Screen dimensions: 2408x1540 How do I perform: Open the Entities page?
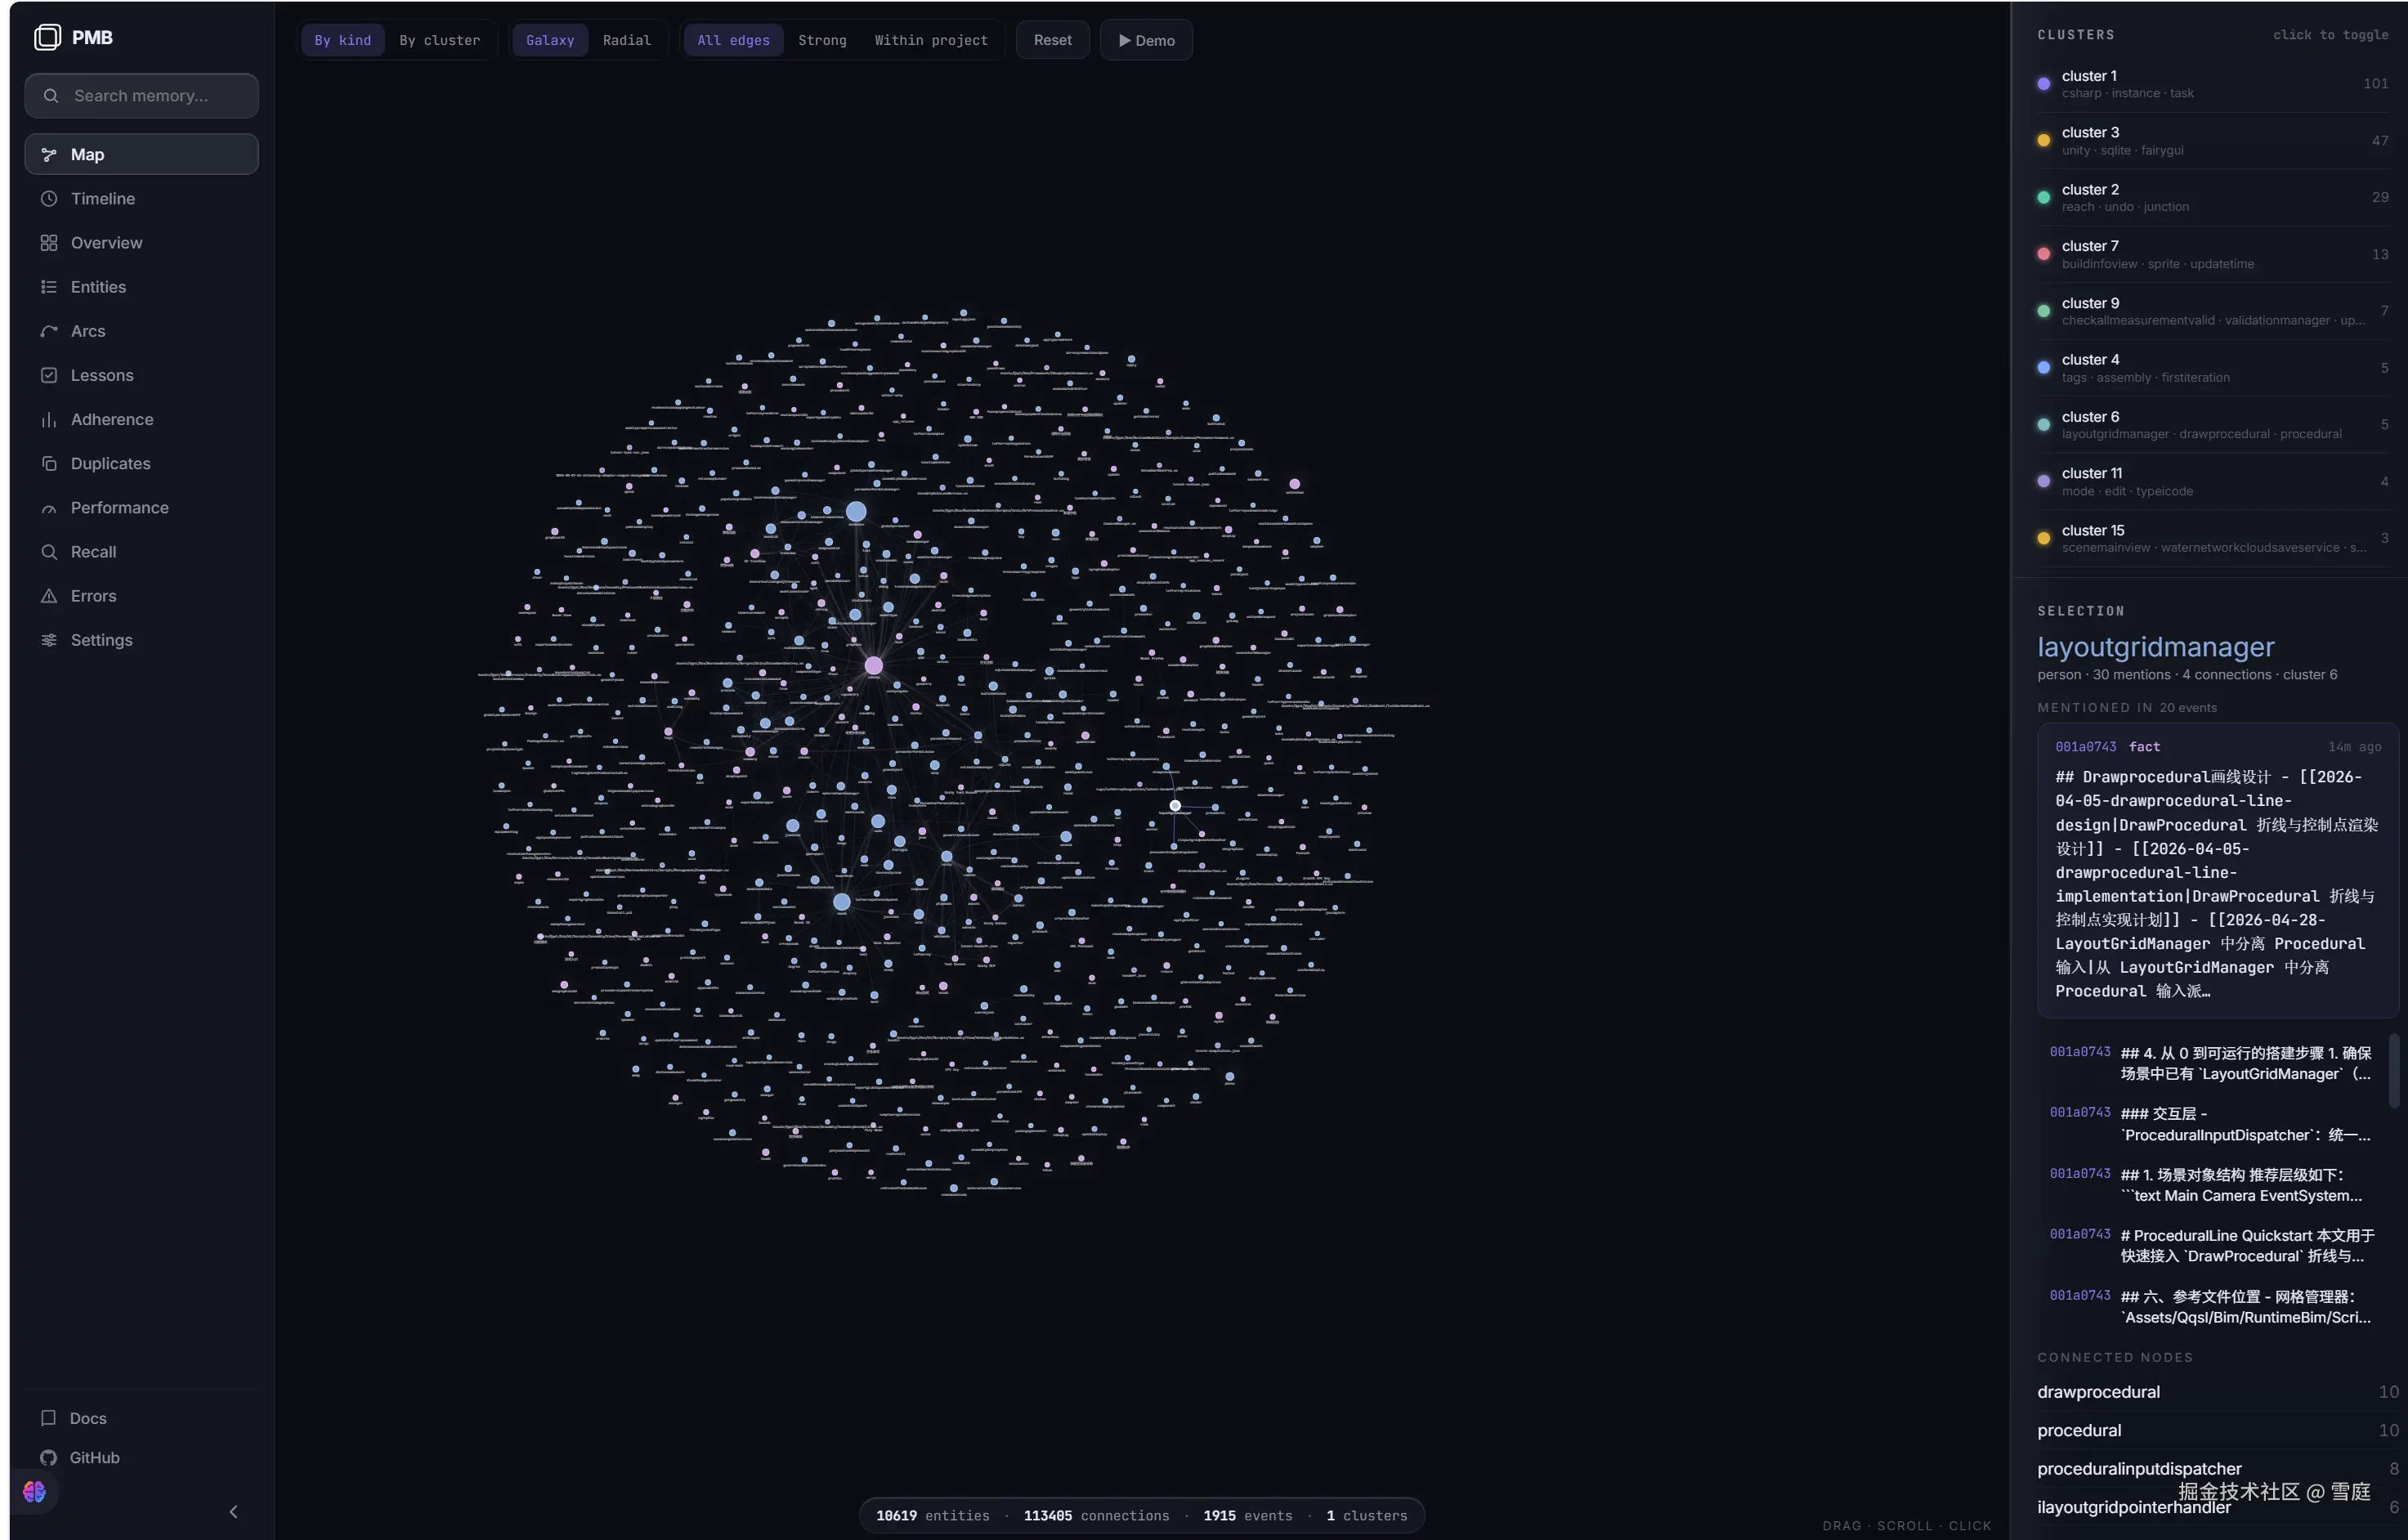click(141, 287)
